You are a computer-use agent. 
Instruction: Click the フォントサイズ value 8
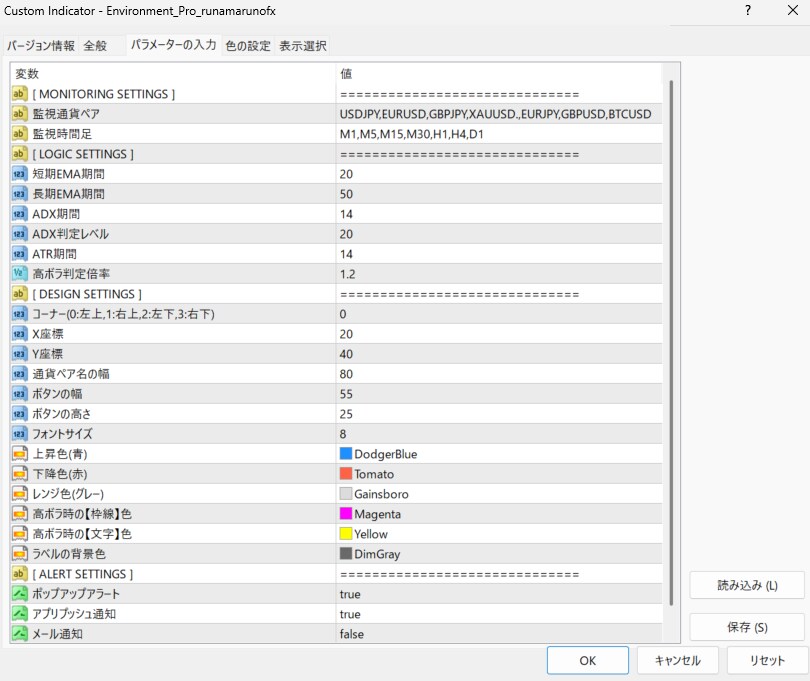click(343, 434)
